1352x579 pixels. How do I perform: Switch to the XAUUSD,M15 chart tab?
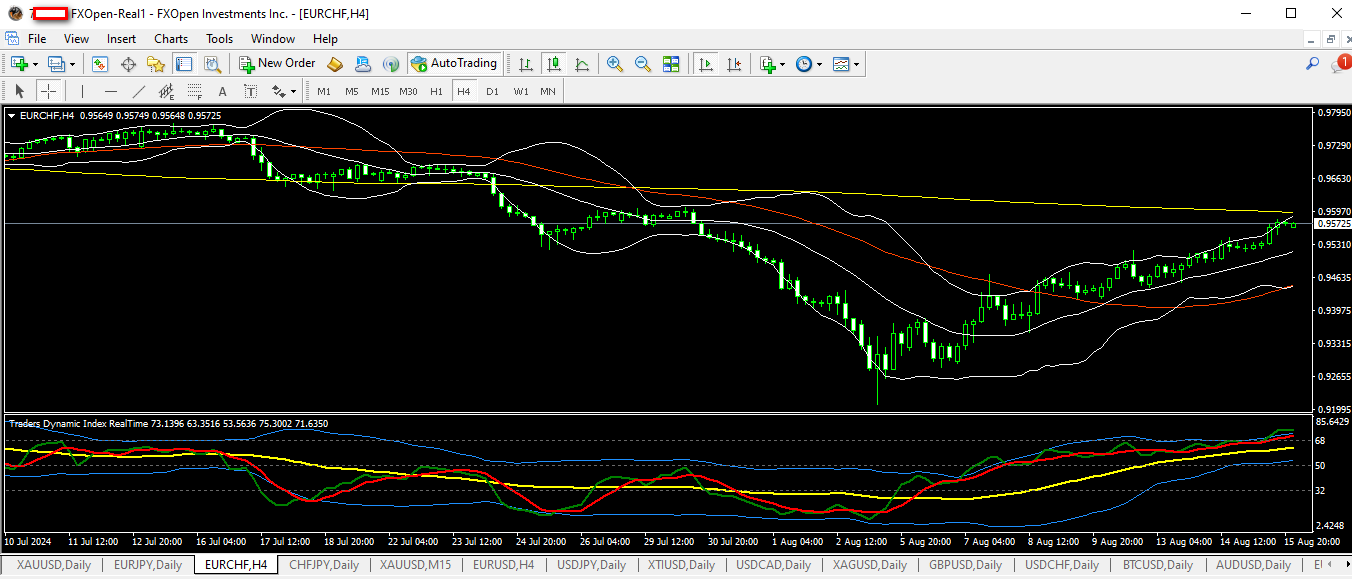[x=415, y=565]
